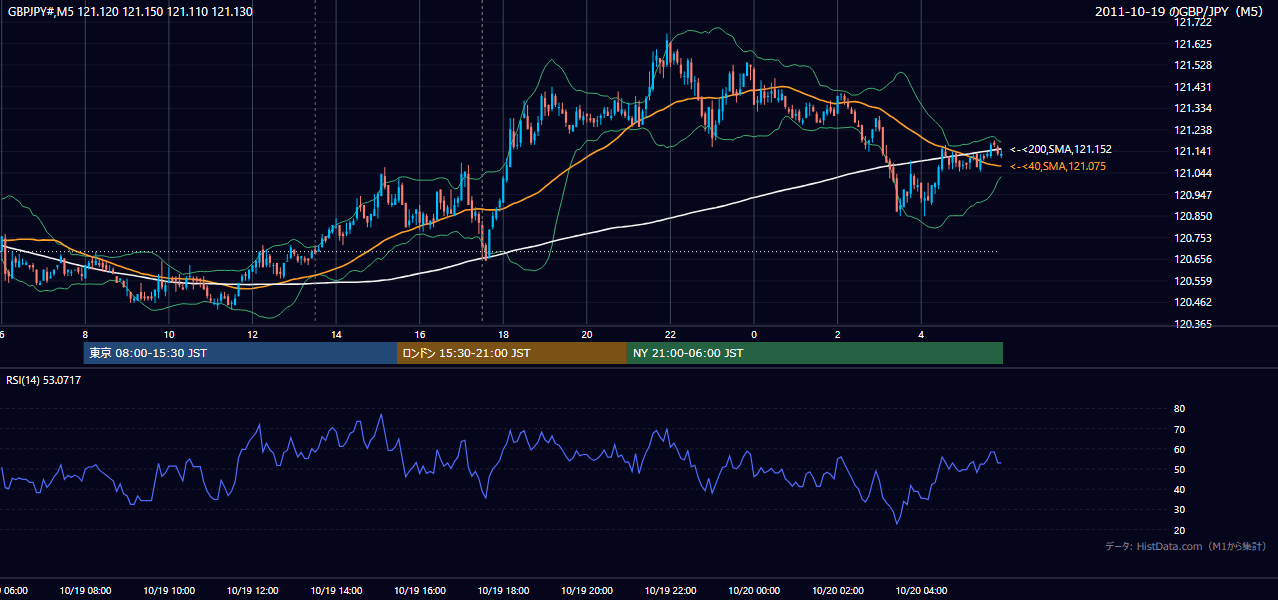Click the 121.431 price axis value

point(1193,87)
